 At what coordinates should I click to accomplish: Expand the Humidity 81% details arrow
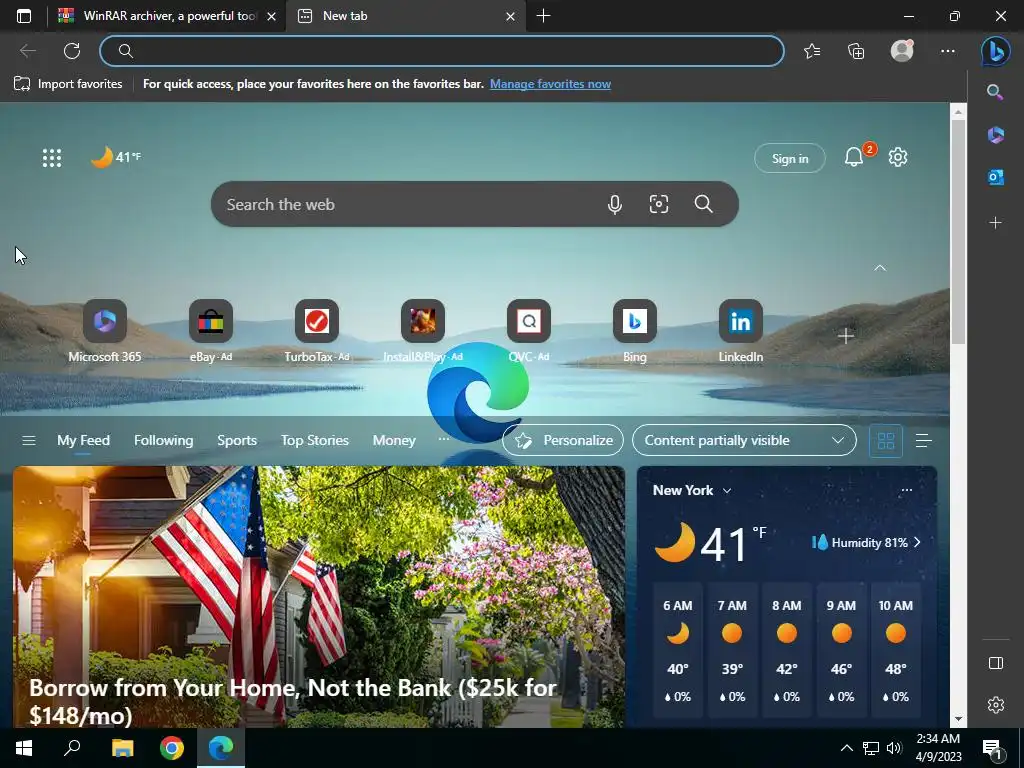coord(917,543)
